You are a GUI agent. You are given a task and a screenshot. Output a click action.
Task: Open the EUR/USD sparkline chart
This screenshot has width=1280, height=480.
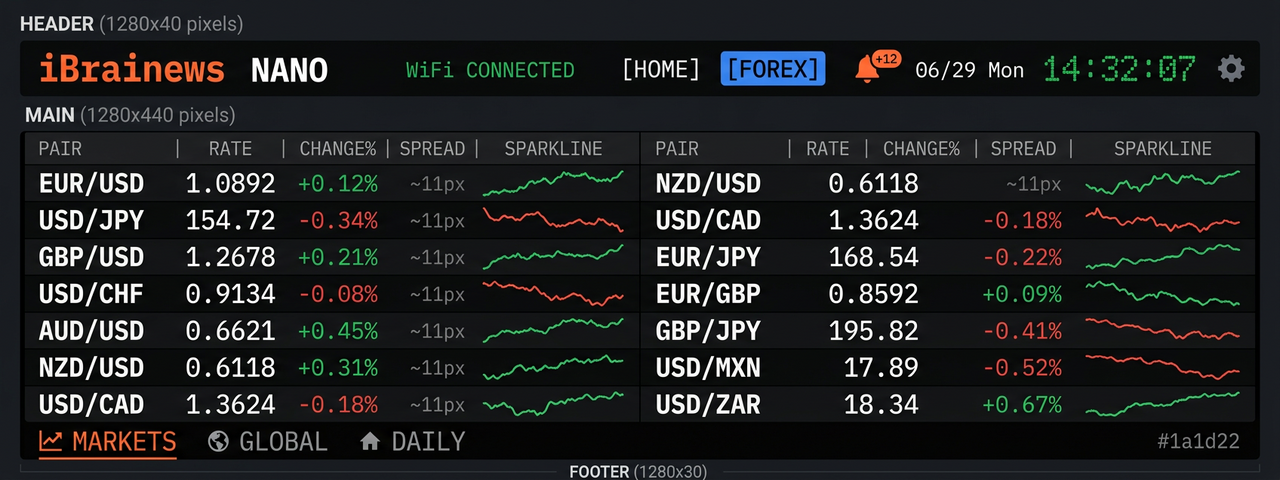(x=553, y=183)
